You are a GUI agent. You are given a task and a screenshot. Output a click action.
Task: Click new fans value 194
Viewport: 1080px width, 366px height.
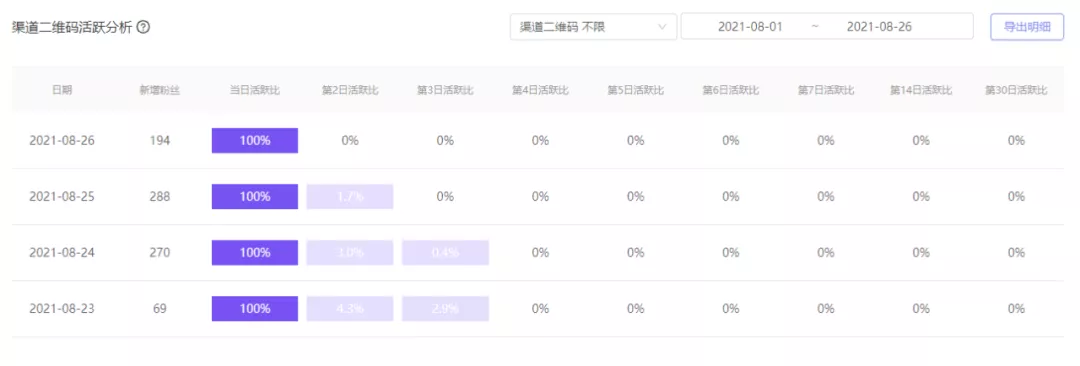click(160, 141)
